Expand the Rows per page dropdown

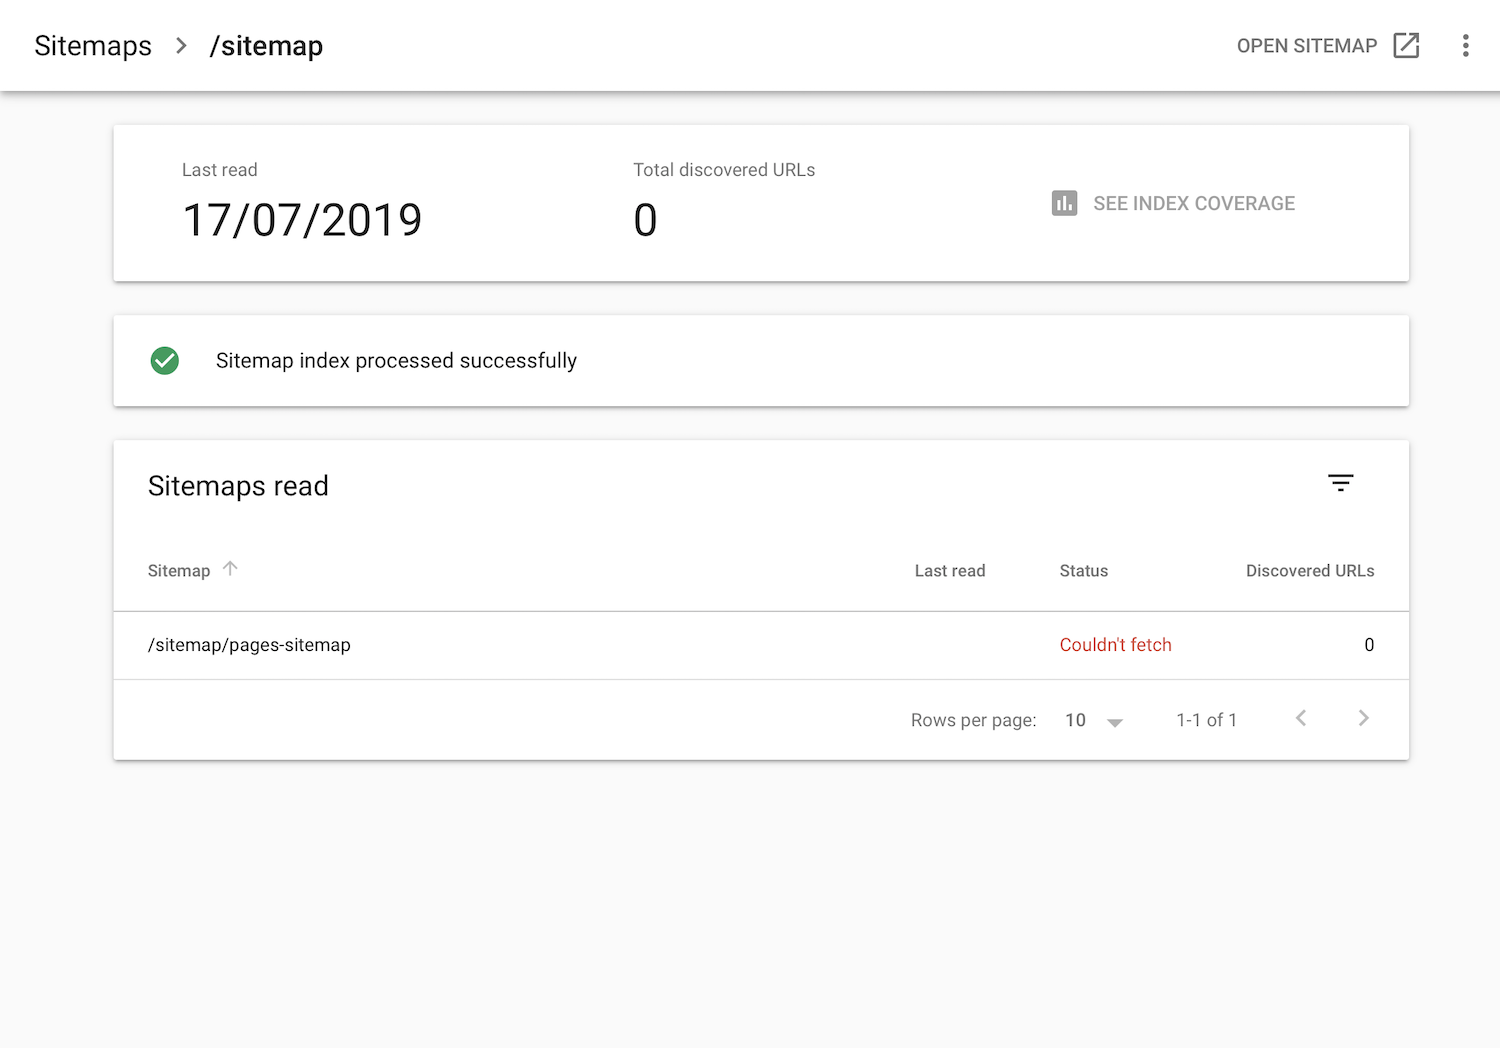[1095, 721]
